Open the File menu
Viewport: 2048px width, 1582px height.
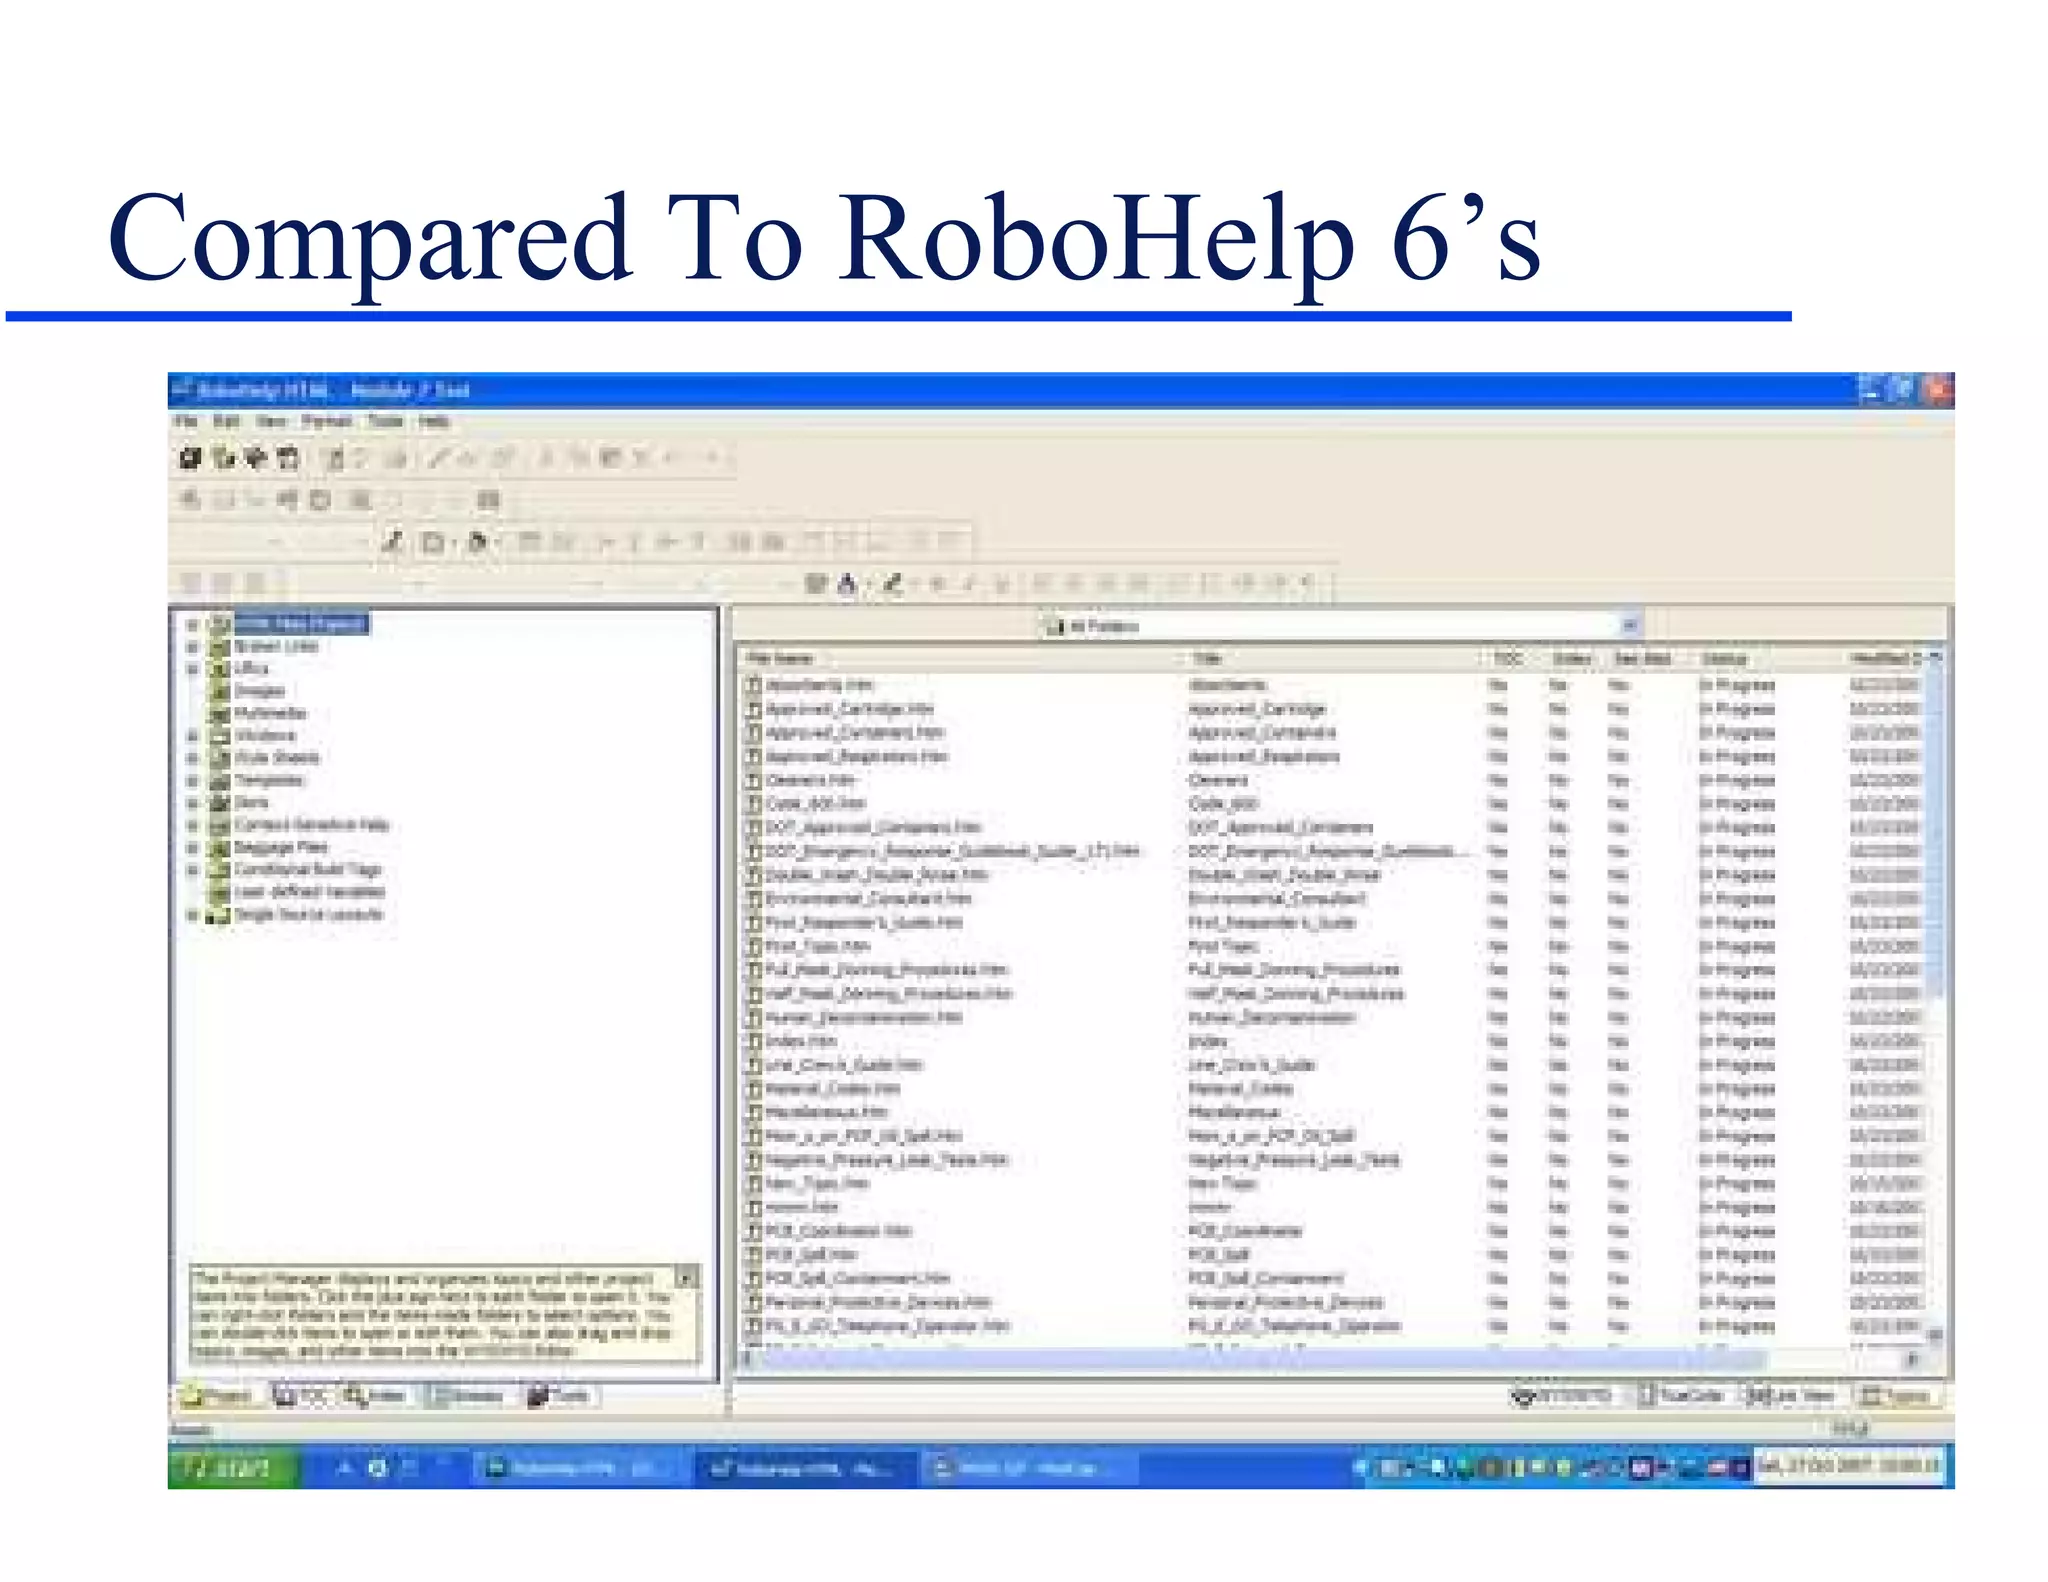pos(186,421)
